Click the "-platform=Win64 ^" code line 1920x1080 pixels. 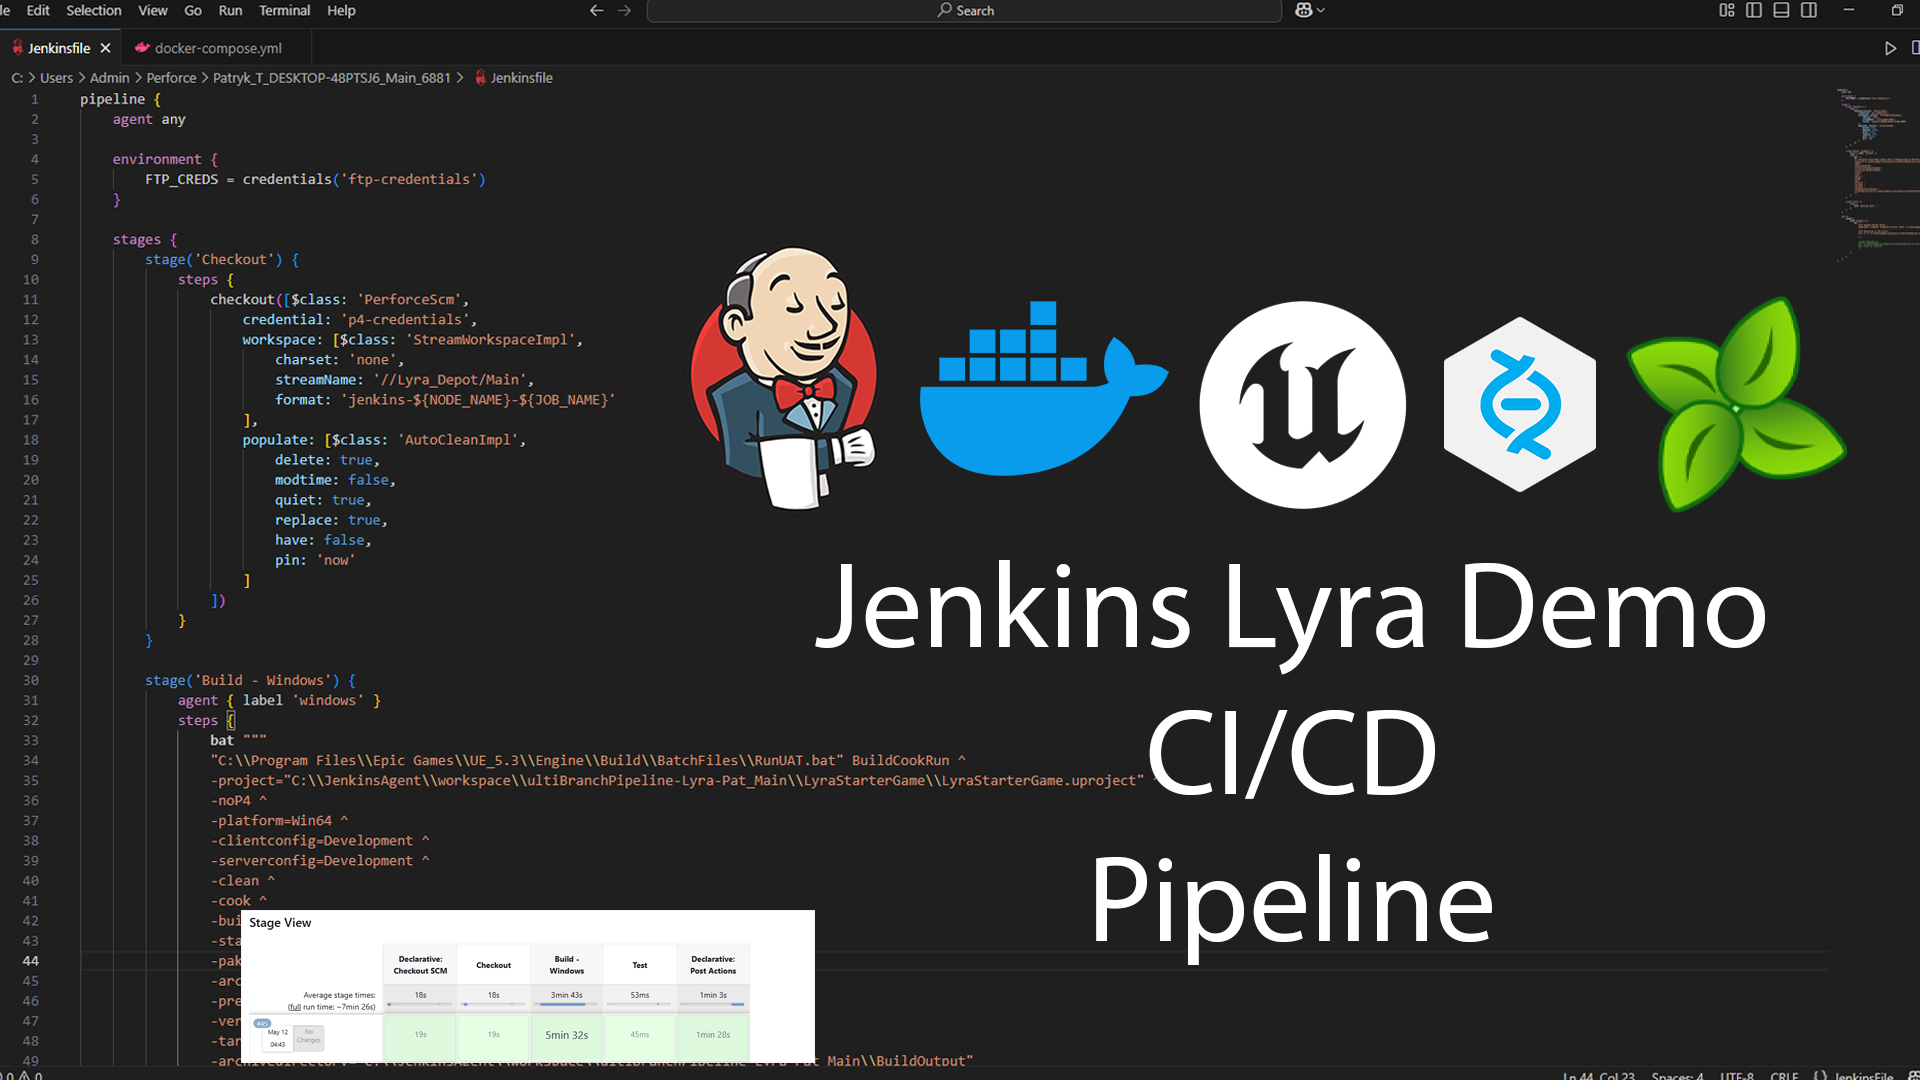point(279,820)
